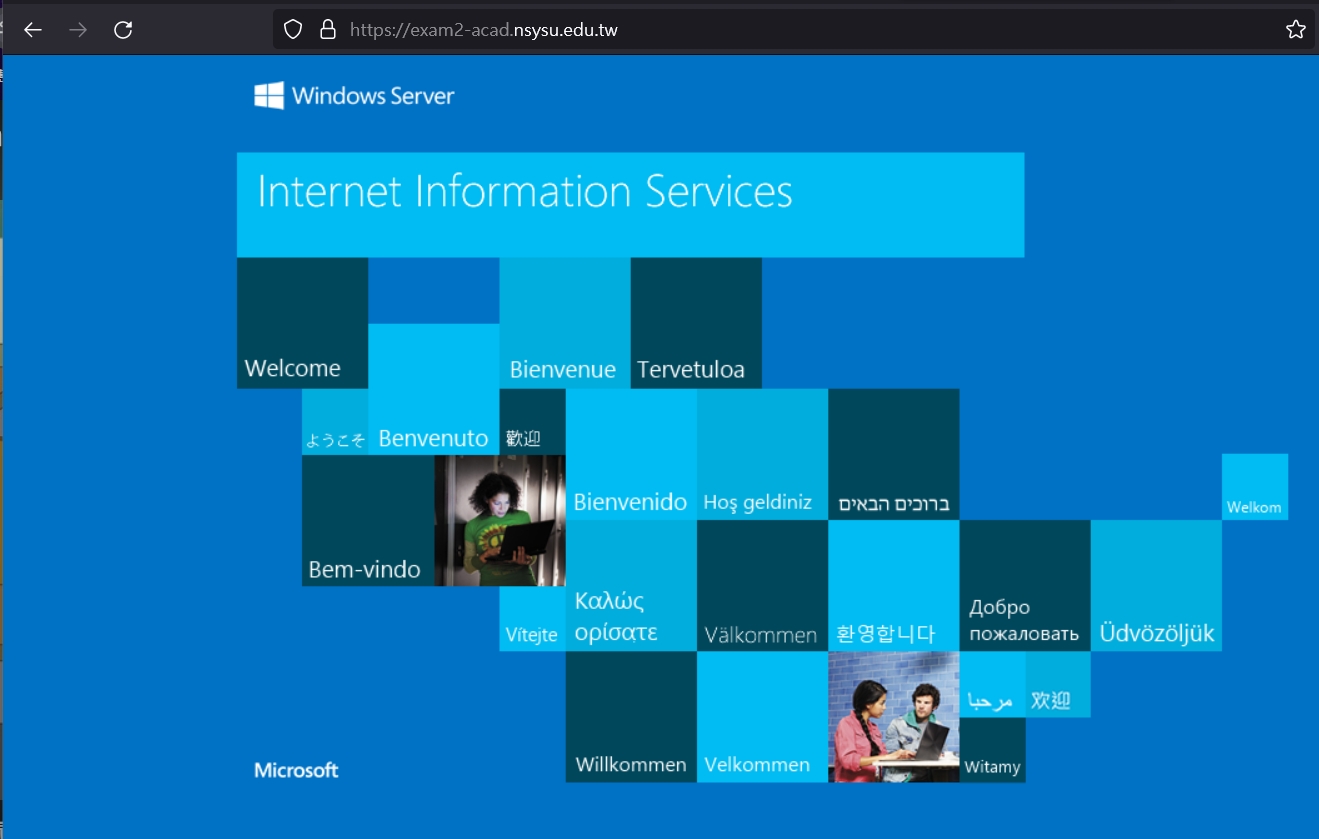The width and height of the screenshot is (1319, 839).
Task: Click the photo of two people at a laptop
Action: point(894,717)
